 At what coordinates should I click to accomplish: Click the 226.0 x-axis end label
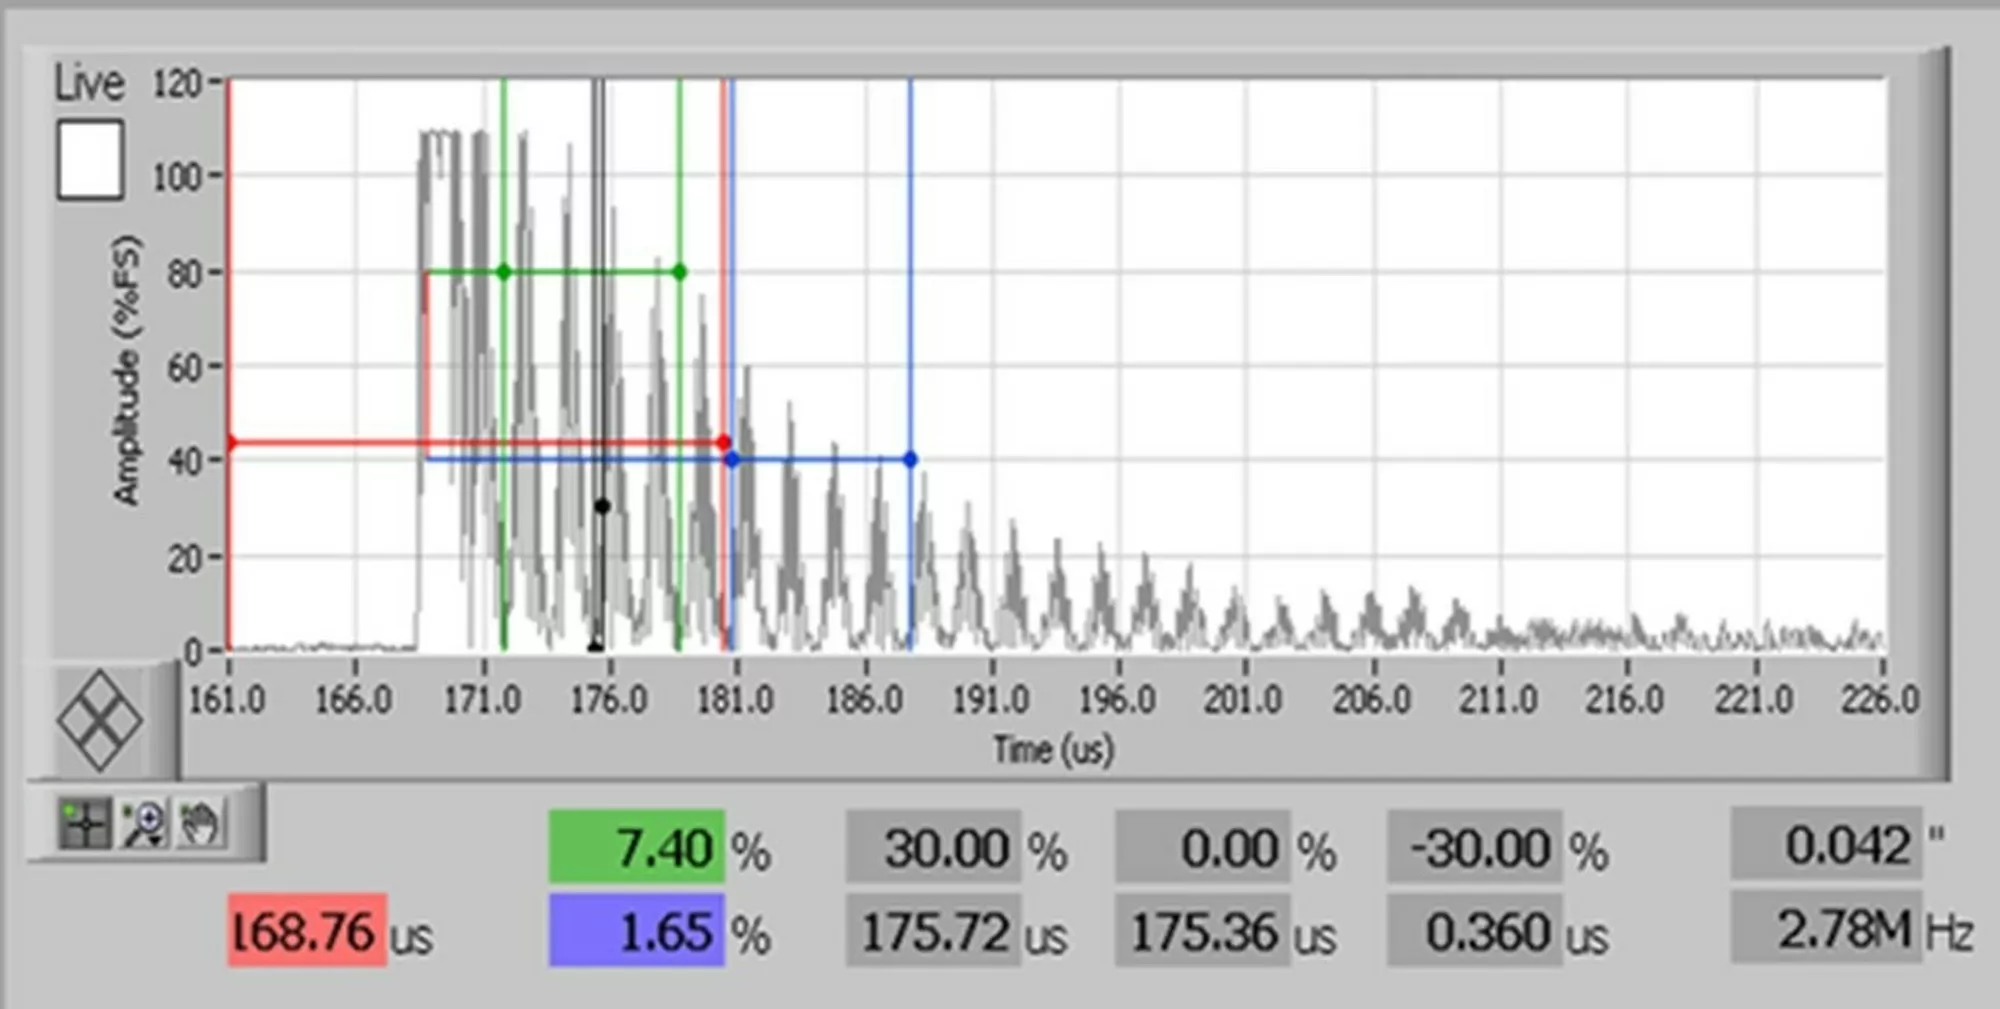tap(1880, 699)
